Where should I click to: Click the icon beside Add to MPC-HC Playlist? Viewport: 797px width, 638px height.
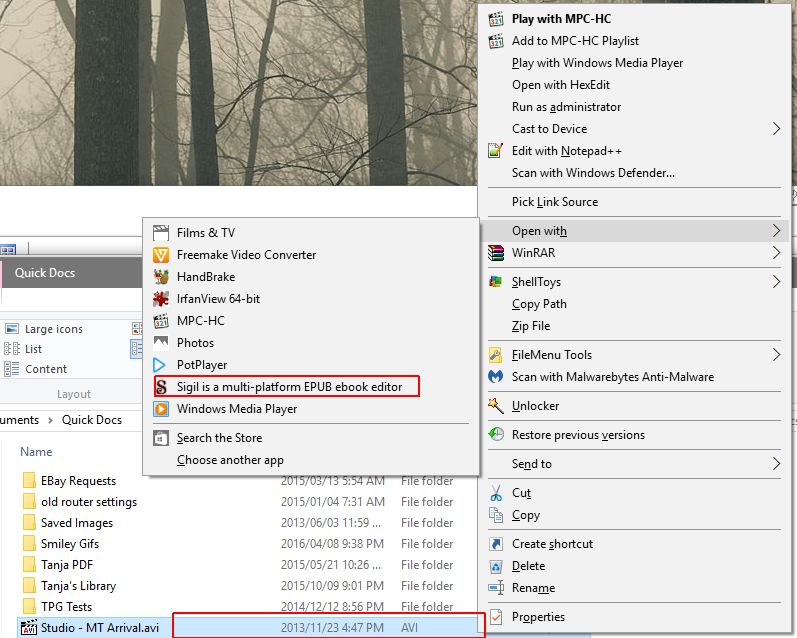(496, 41)
